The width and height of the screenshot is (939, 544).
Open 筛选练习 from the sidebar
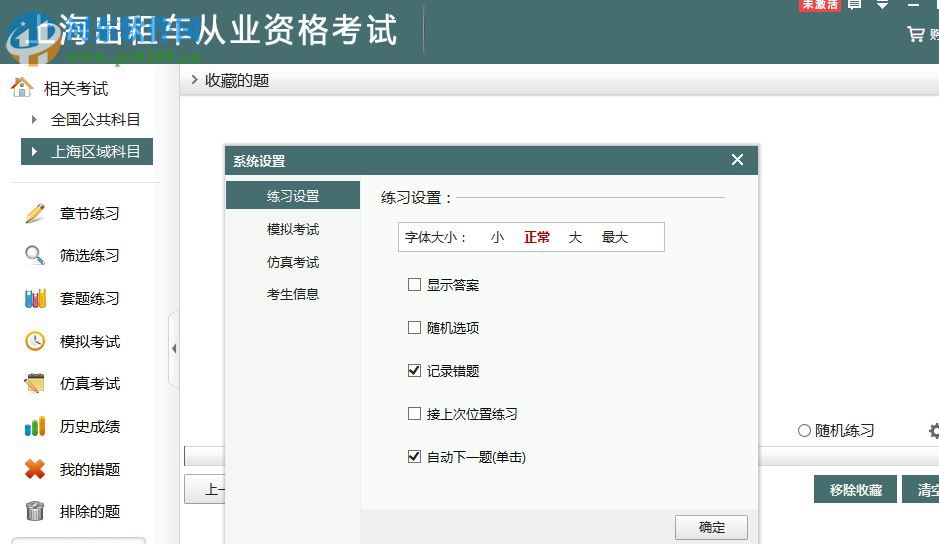click(x=90, y=255)
